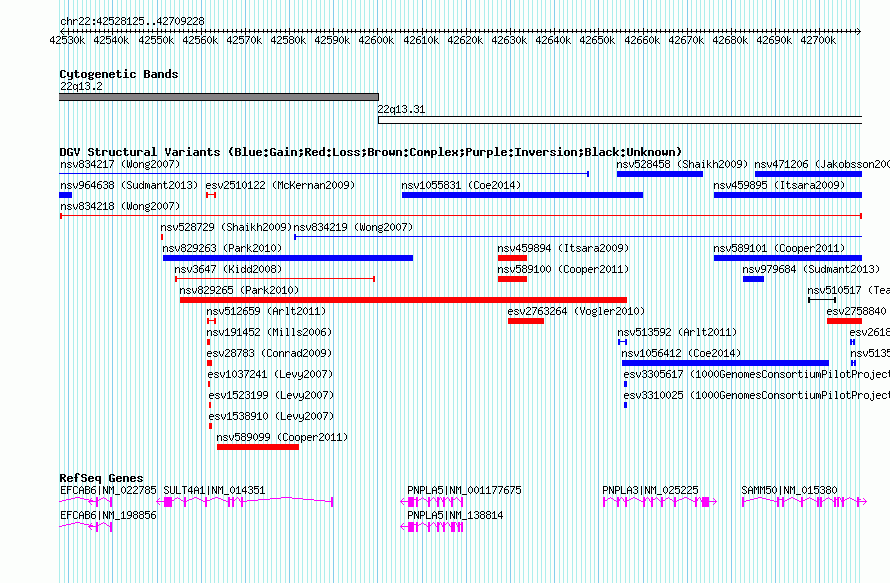
Task: Open the RefSeq Genes track heading
Action: (x=101, y=478)
